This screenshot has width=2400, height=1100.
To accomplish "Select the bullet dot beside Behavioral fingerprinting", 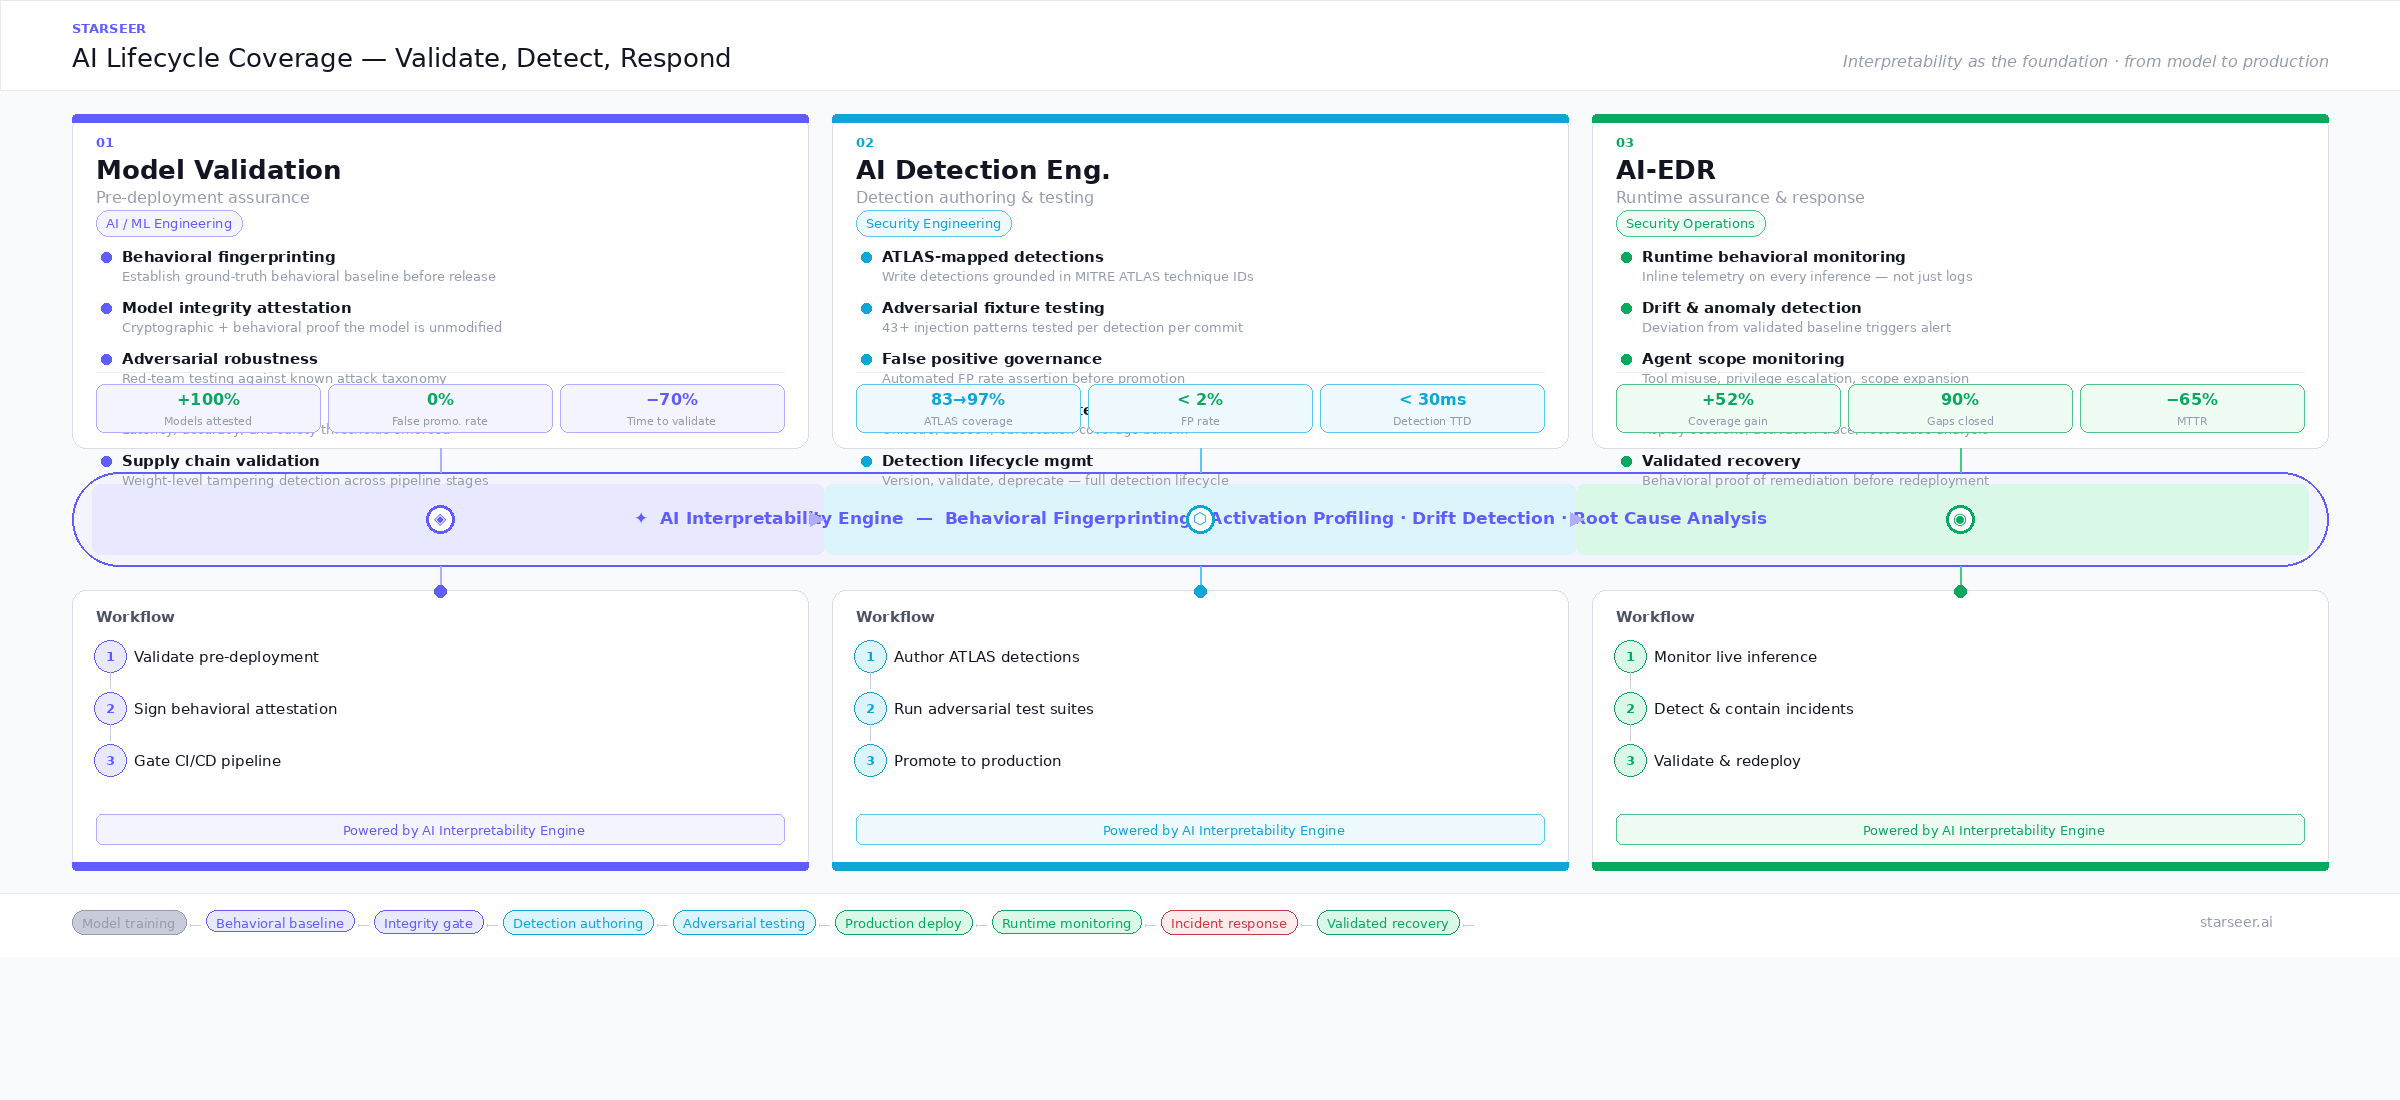I will tap(106, 258).
